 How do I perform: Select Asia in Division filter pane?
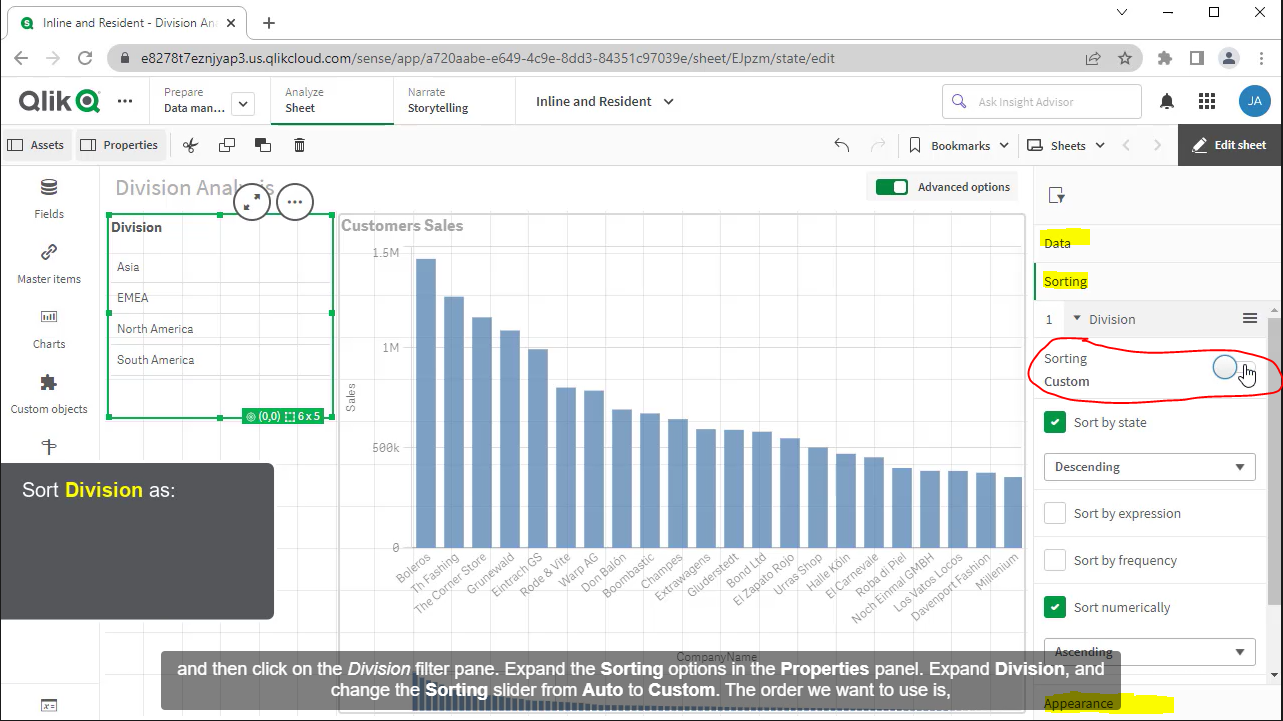click(x=220, y=267)
